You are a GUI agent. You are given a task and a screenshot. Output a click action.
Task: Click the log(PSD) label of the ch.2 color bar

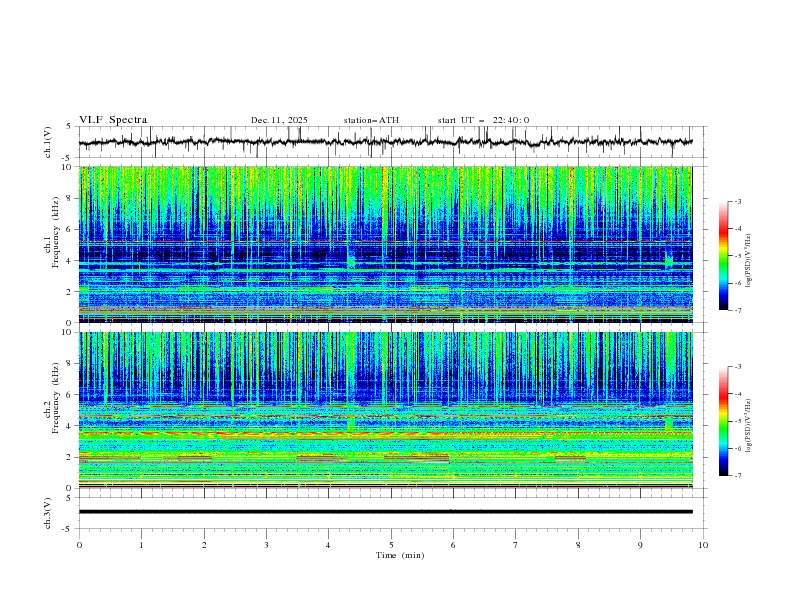[748, 426]
